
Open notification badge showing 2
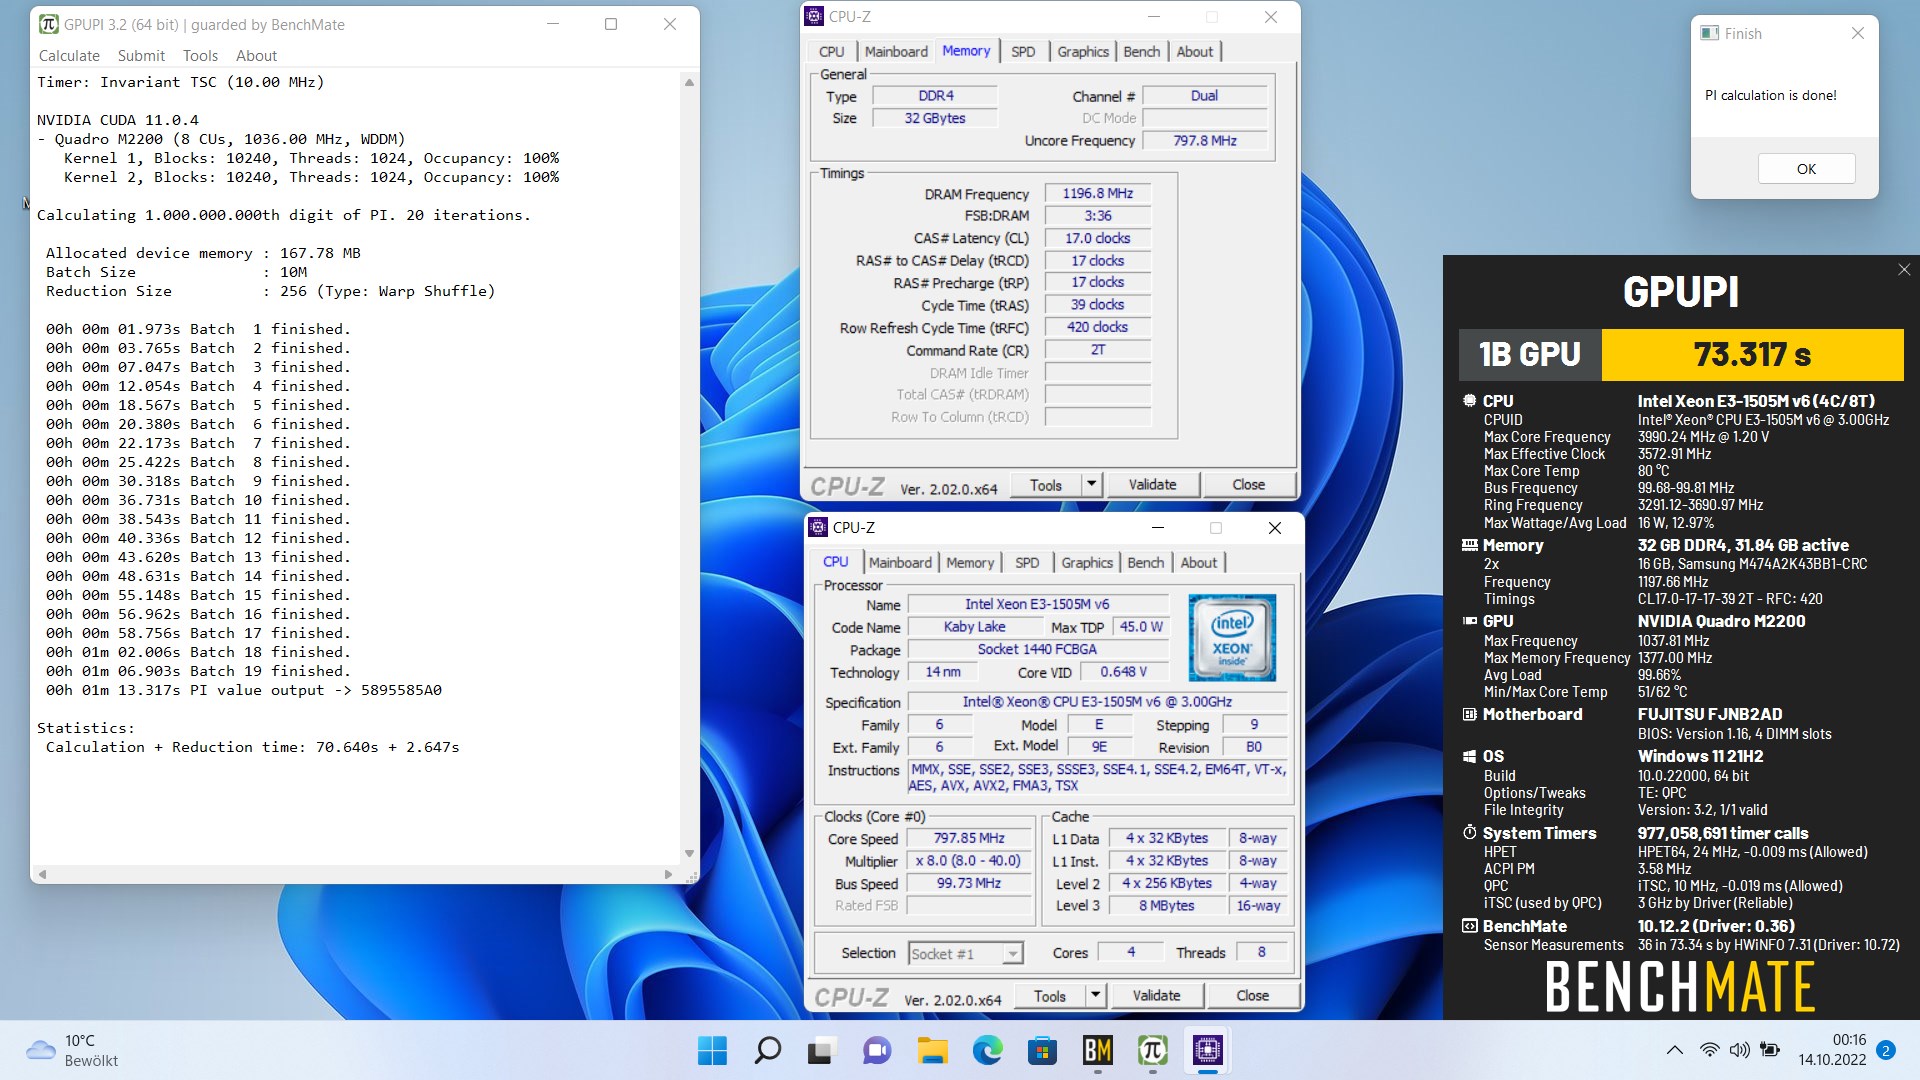1885,1050
